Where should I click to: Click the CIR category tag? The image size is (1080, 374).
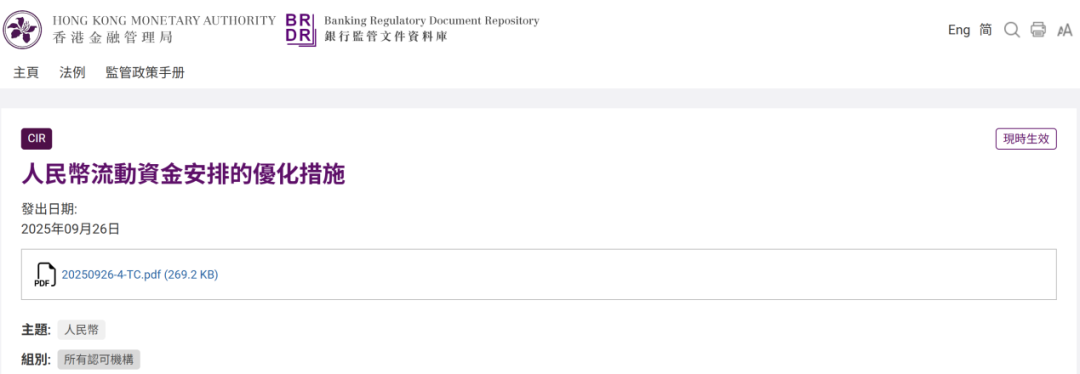click(37, 138)
